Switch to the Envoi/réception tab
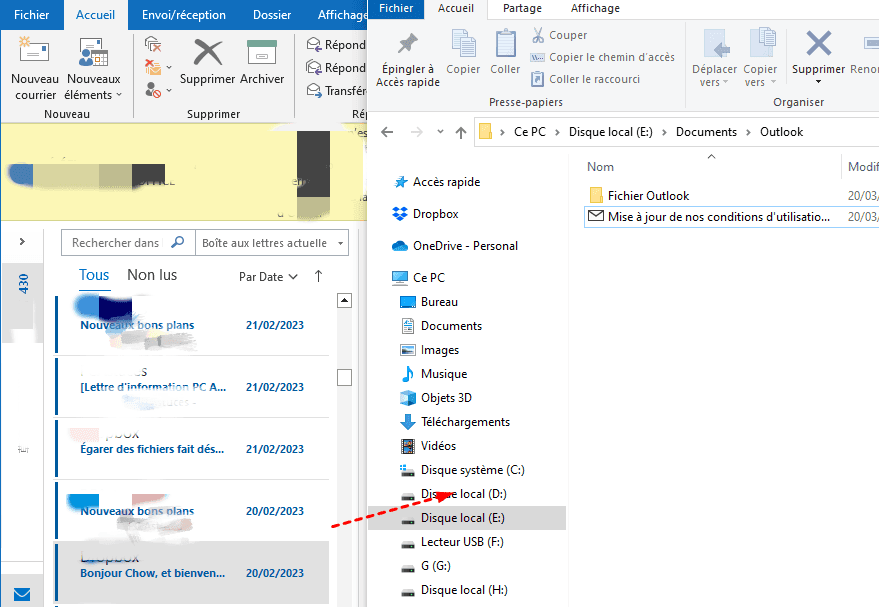Image resolution: width=879 pixels, height=607 pixels. (x=183, y=15)
